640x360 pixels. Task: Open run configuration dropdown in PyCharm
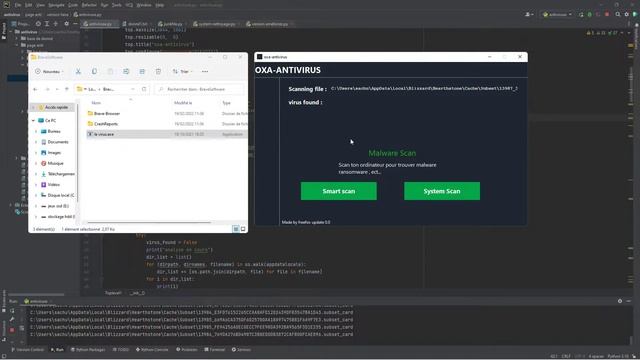pyautogui.click(x=557, y=15)
